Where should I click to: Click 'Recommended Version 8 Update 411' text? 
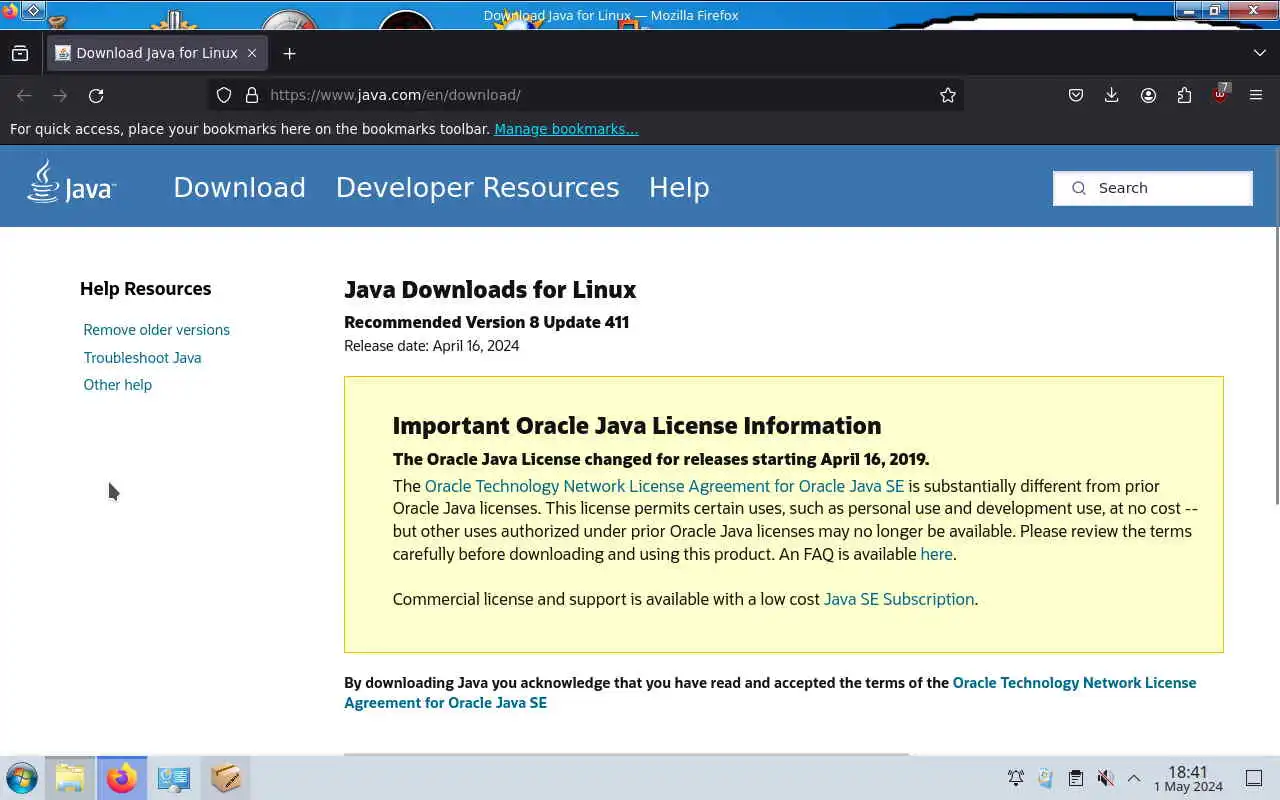[x=486, y=322]
